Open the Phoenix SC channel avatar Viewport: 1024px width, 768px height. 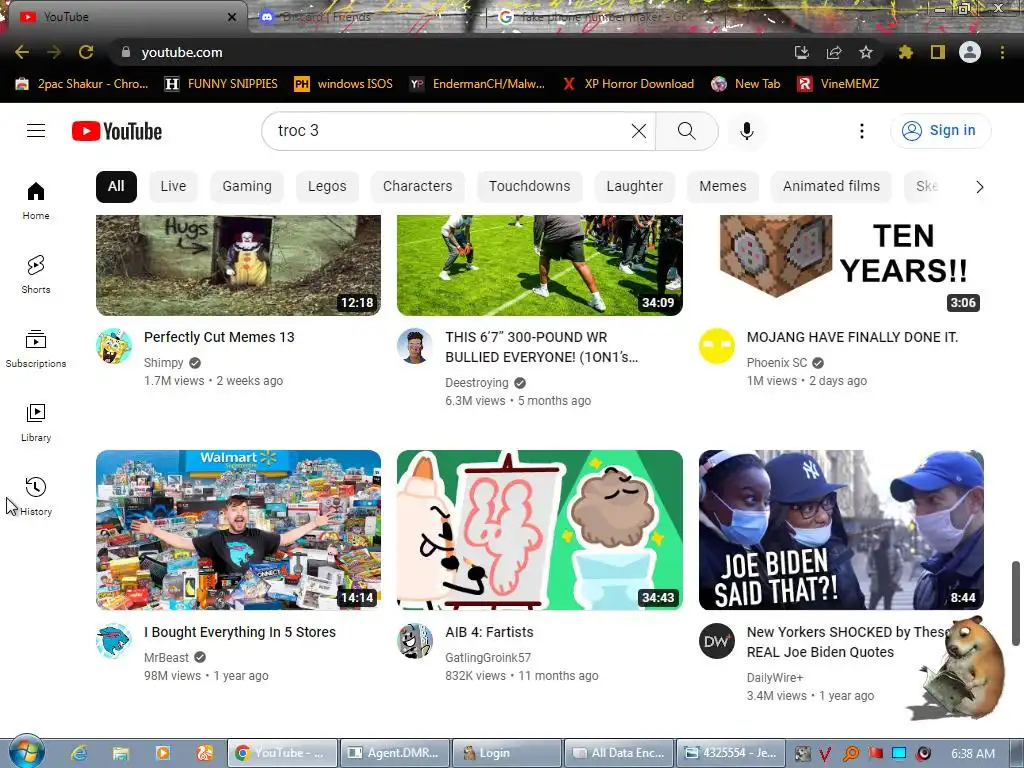point(716,346)
